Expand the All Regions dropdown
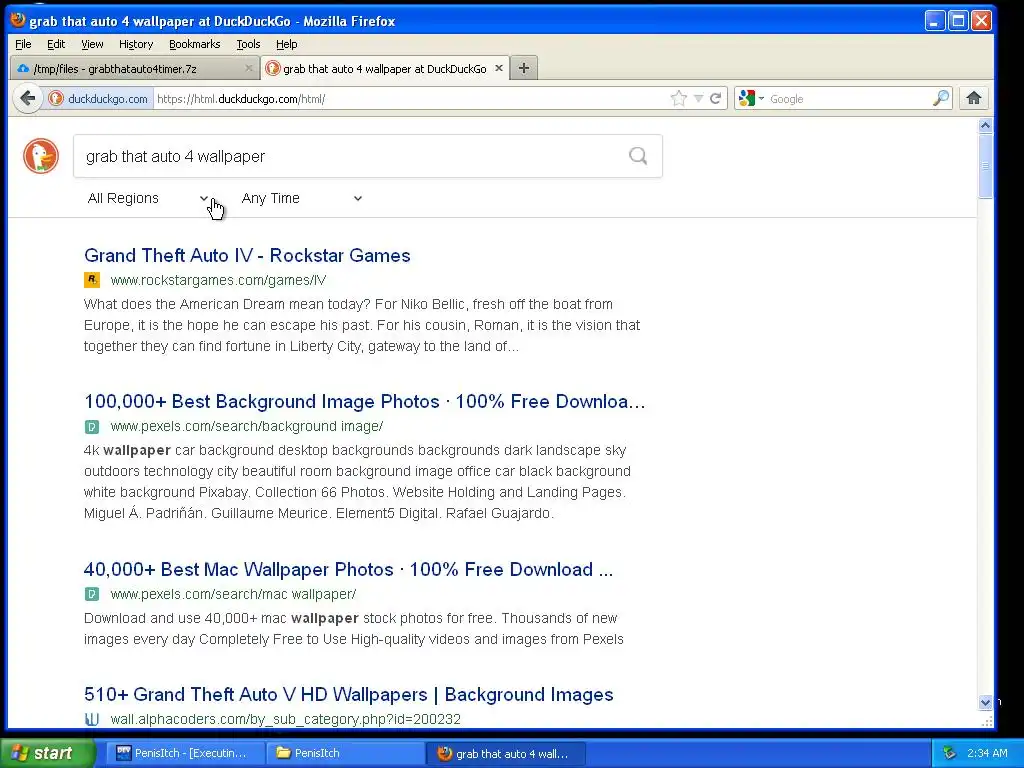This screenshot has width=1024, height=768. pos(148,198)
